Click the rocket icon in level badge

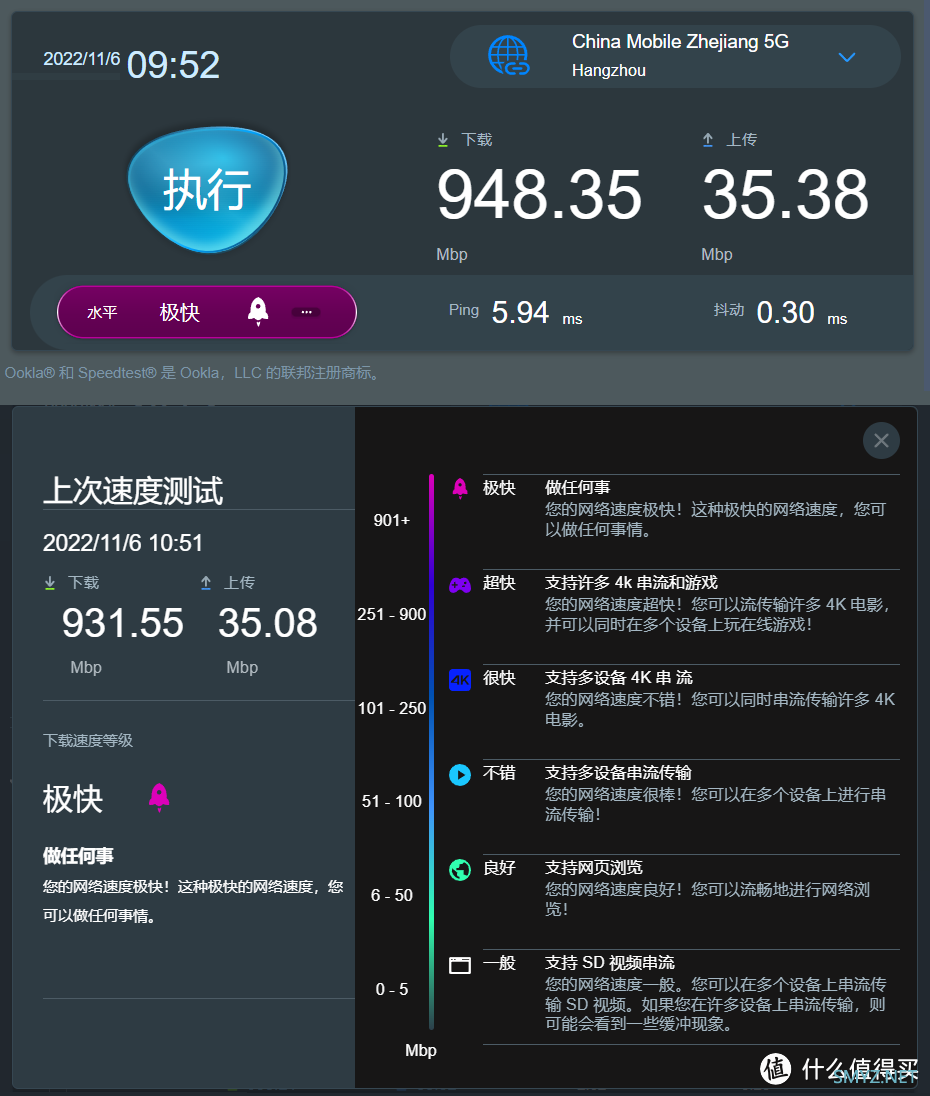[x=258, y=311]
